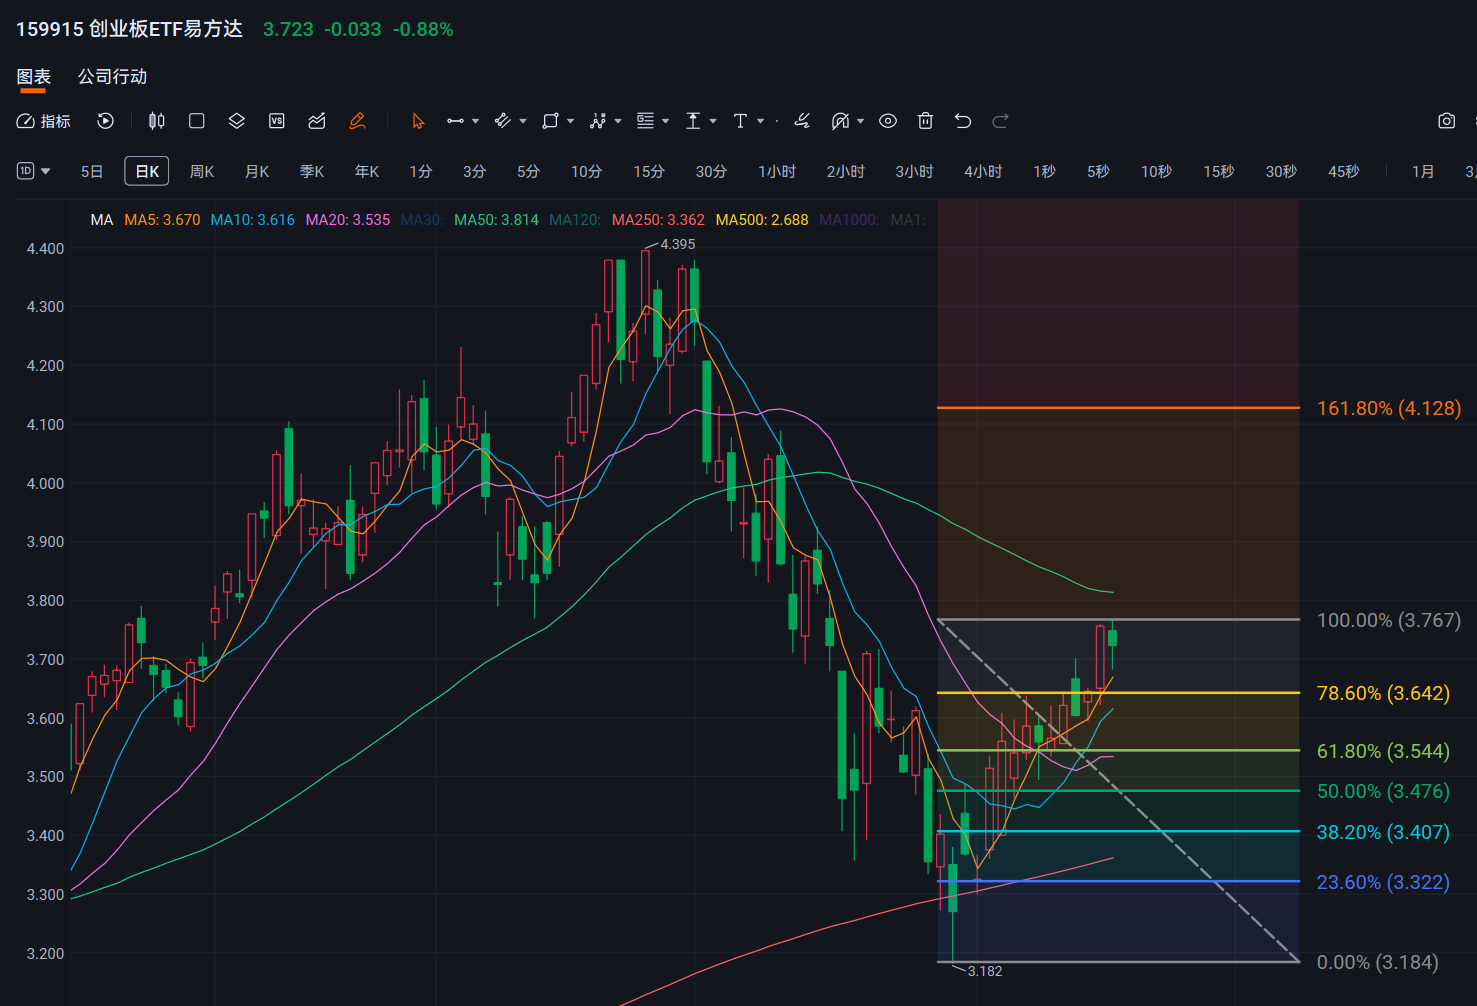
Task: Toggle the dimmed MA30 moving average
Action: click(x=421, y=220)
